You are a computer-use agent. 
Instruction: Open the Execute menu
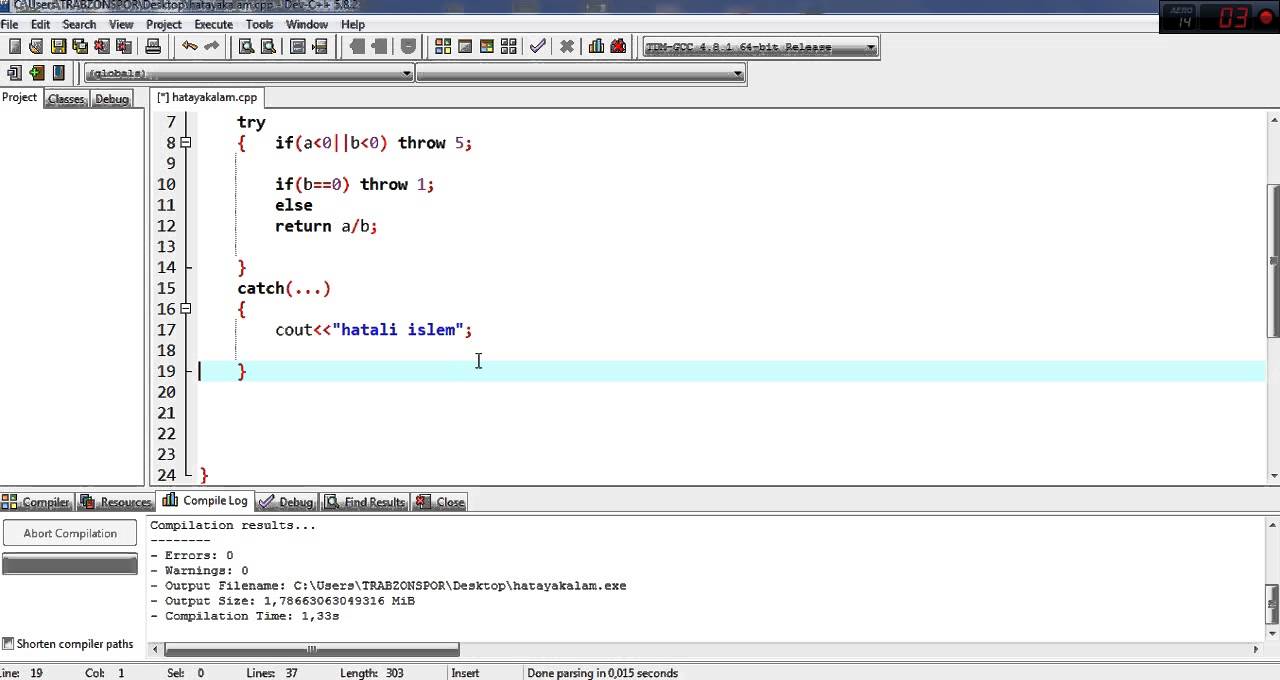[213, 24]
